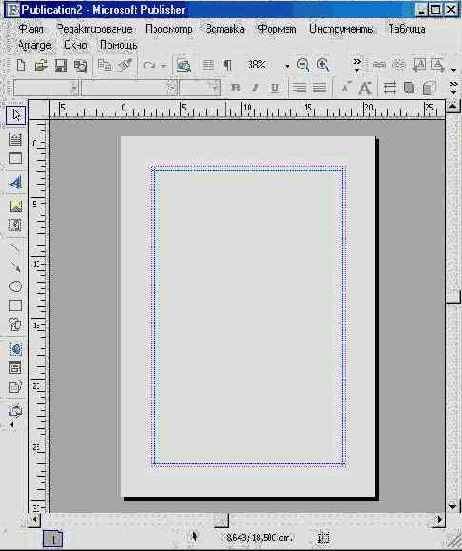Open the Помощь menu
The width and height of the screenshot is (462, 551).
pos(118,45)
